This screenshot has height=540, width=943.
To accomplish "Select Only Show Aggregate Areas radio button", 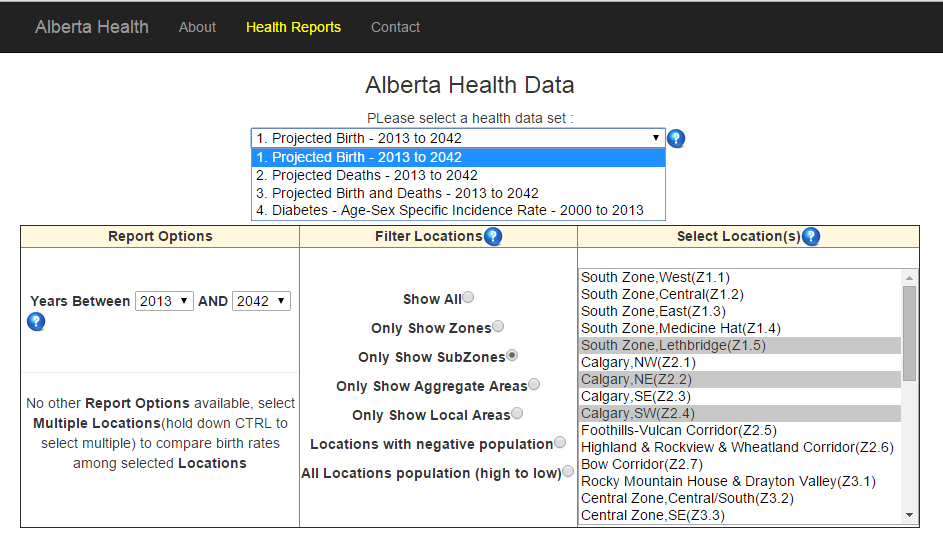I will pyautogui.click(x=534, y=384).
